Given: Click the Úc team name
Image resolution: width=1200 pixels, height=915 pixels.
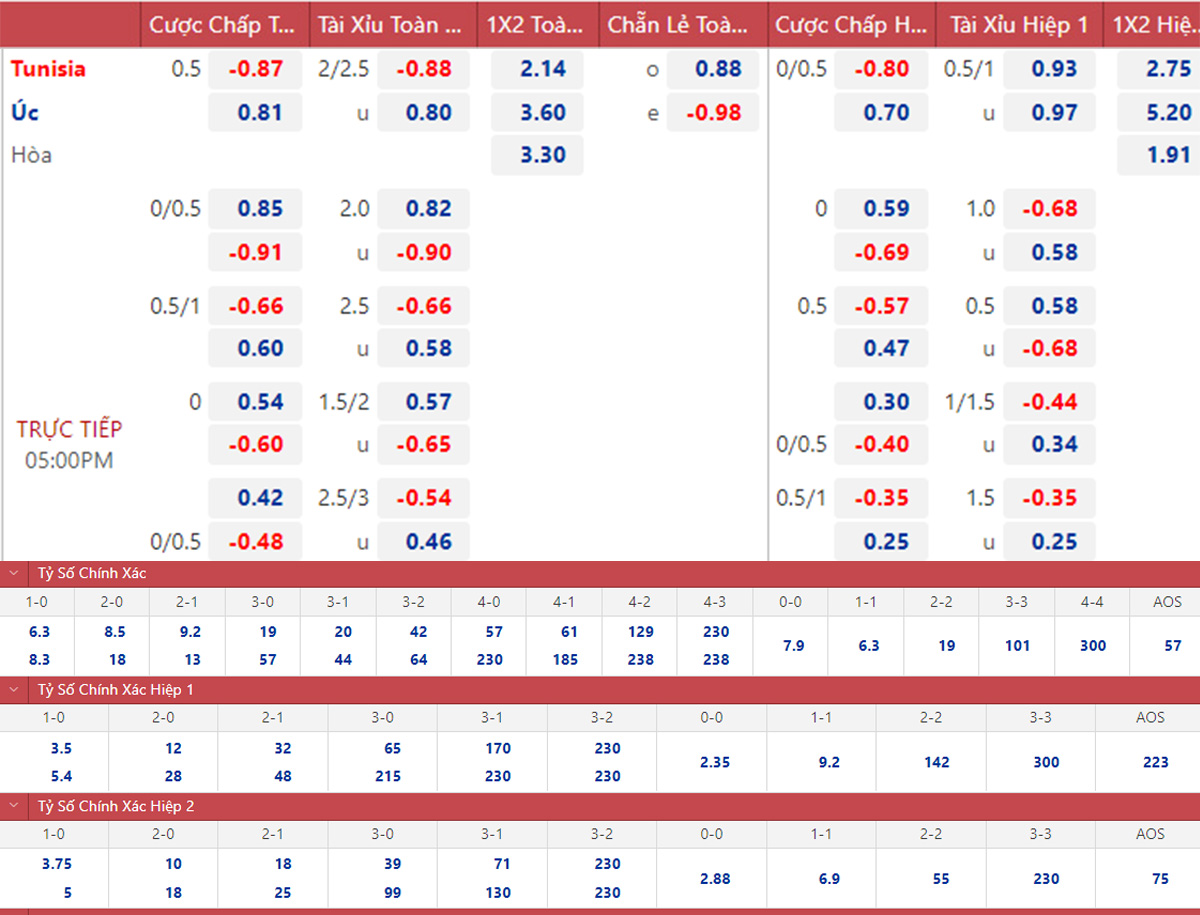Looking at the screenshot, I should click(25, 112).
